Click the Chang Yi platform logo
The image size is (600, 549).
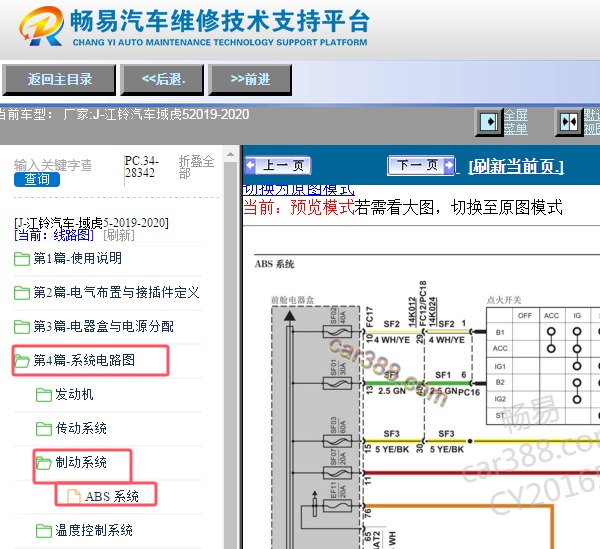(42, 26)
